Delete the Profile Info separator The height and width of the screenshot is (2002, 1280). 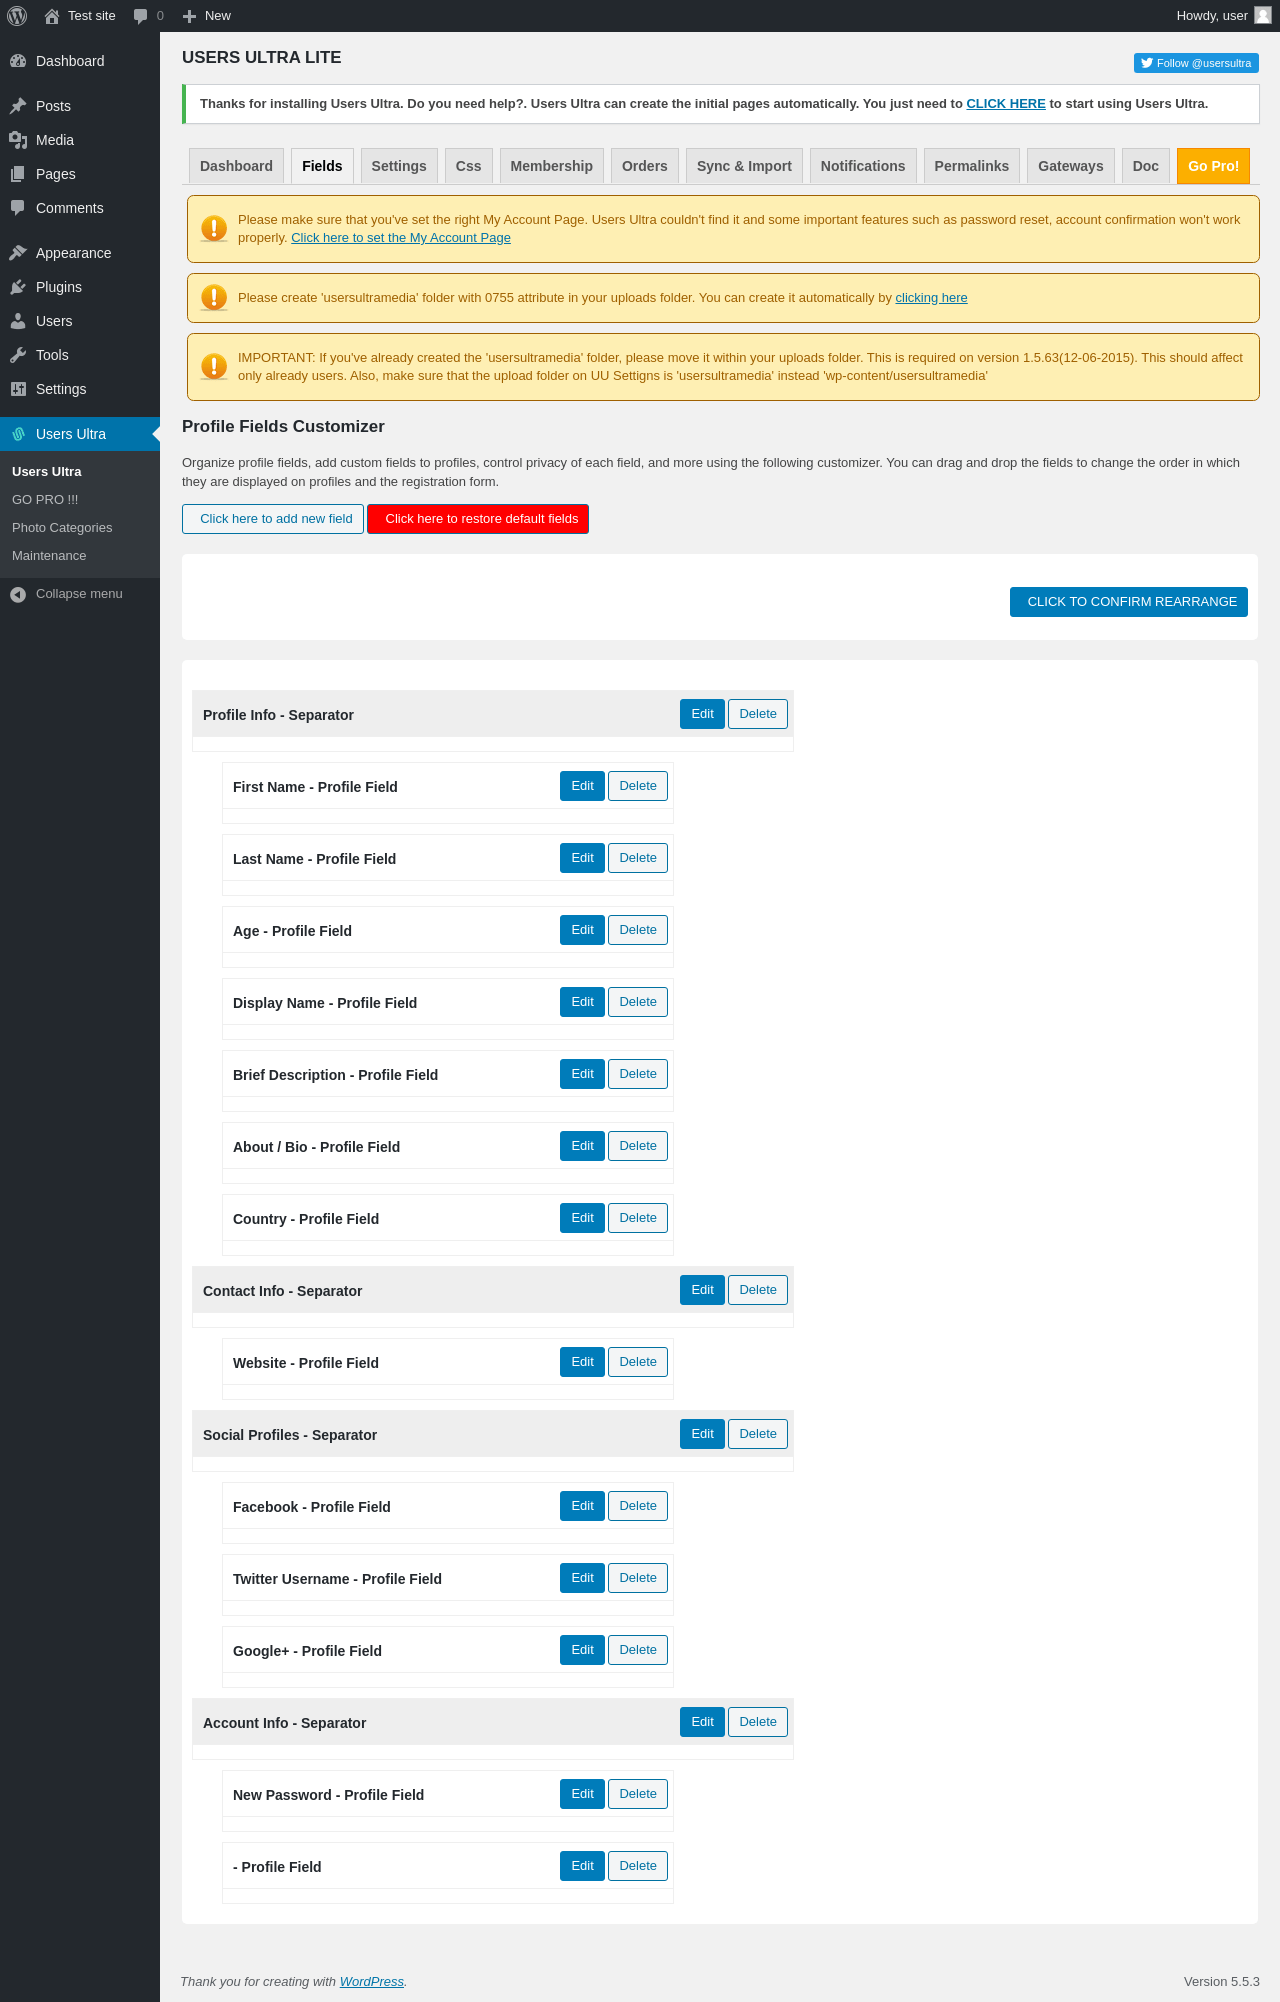point(758,714)
